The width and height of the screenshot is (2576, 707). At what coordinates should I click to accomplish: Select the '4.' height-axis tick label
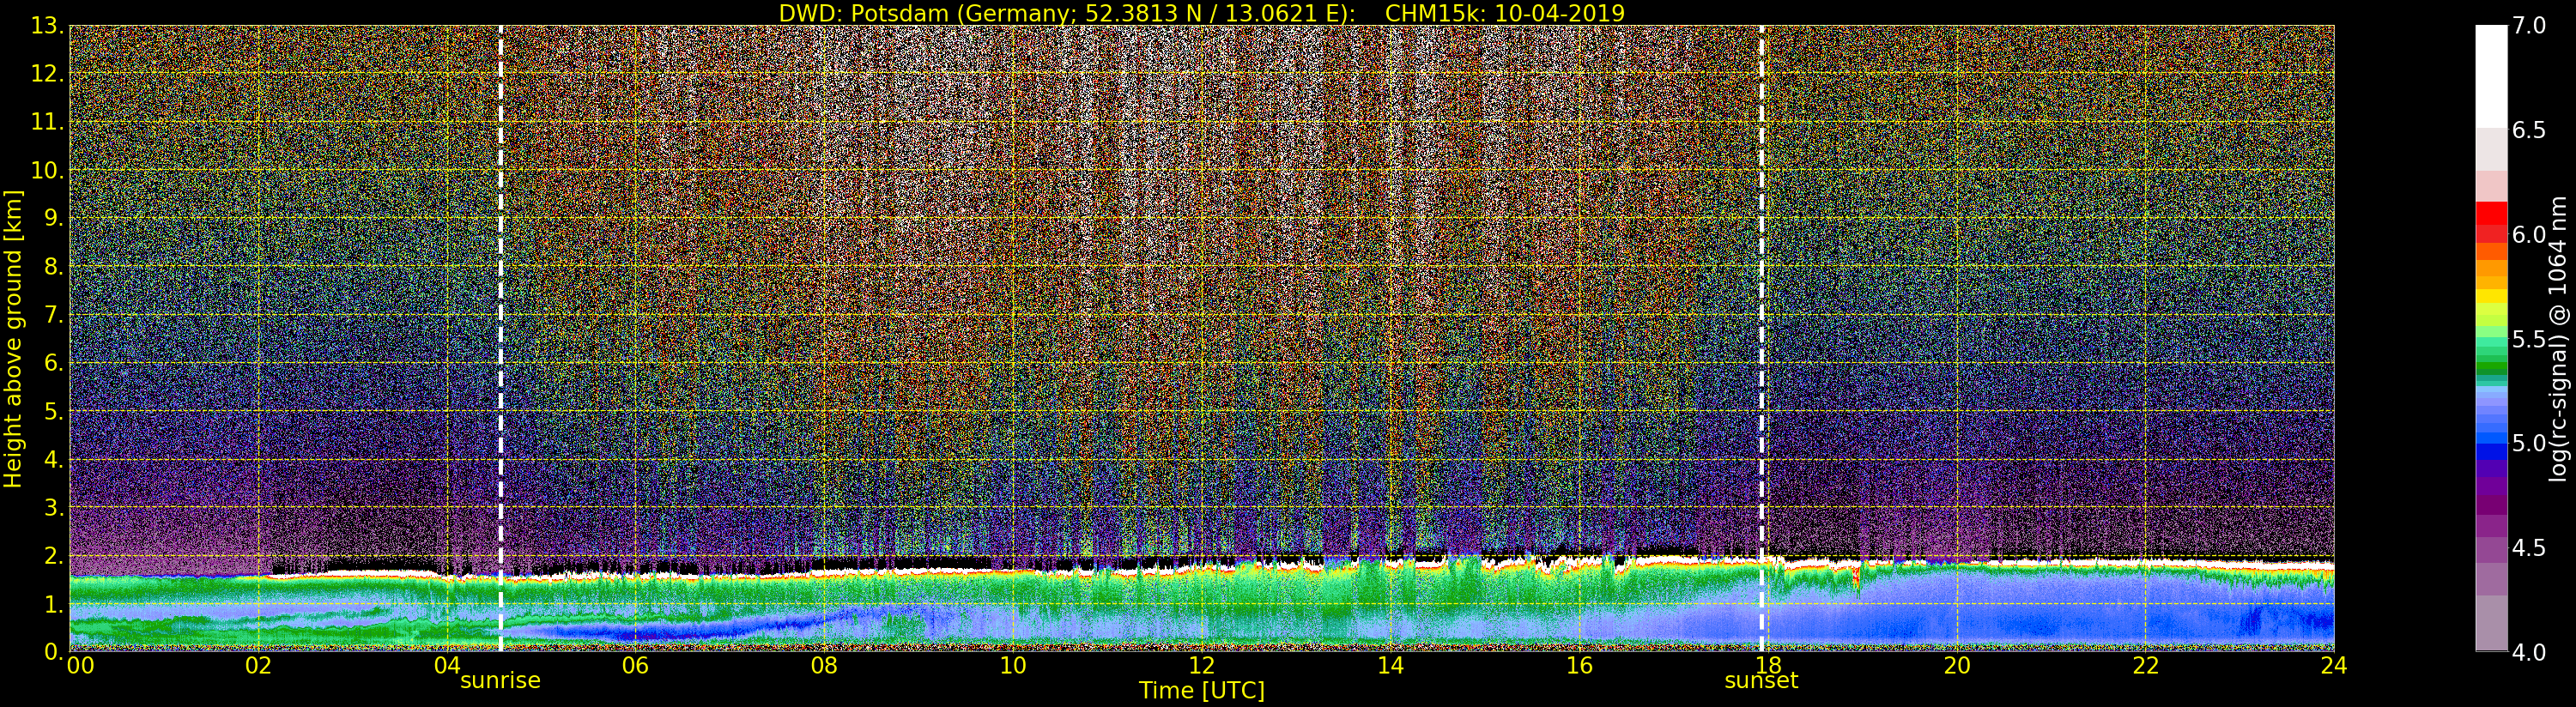tap(54, 459)
